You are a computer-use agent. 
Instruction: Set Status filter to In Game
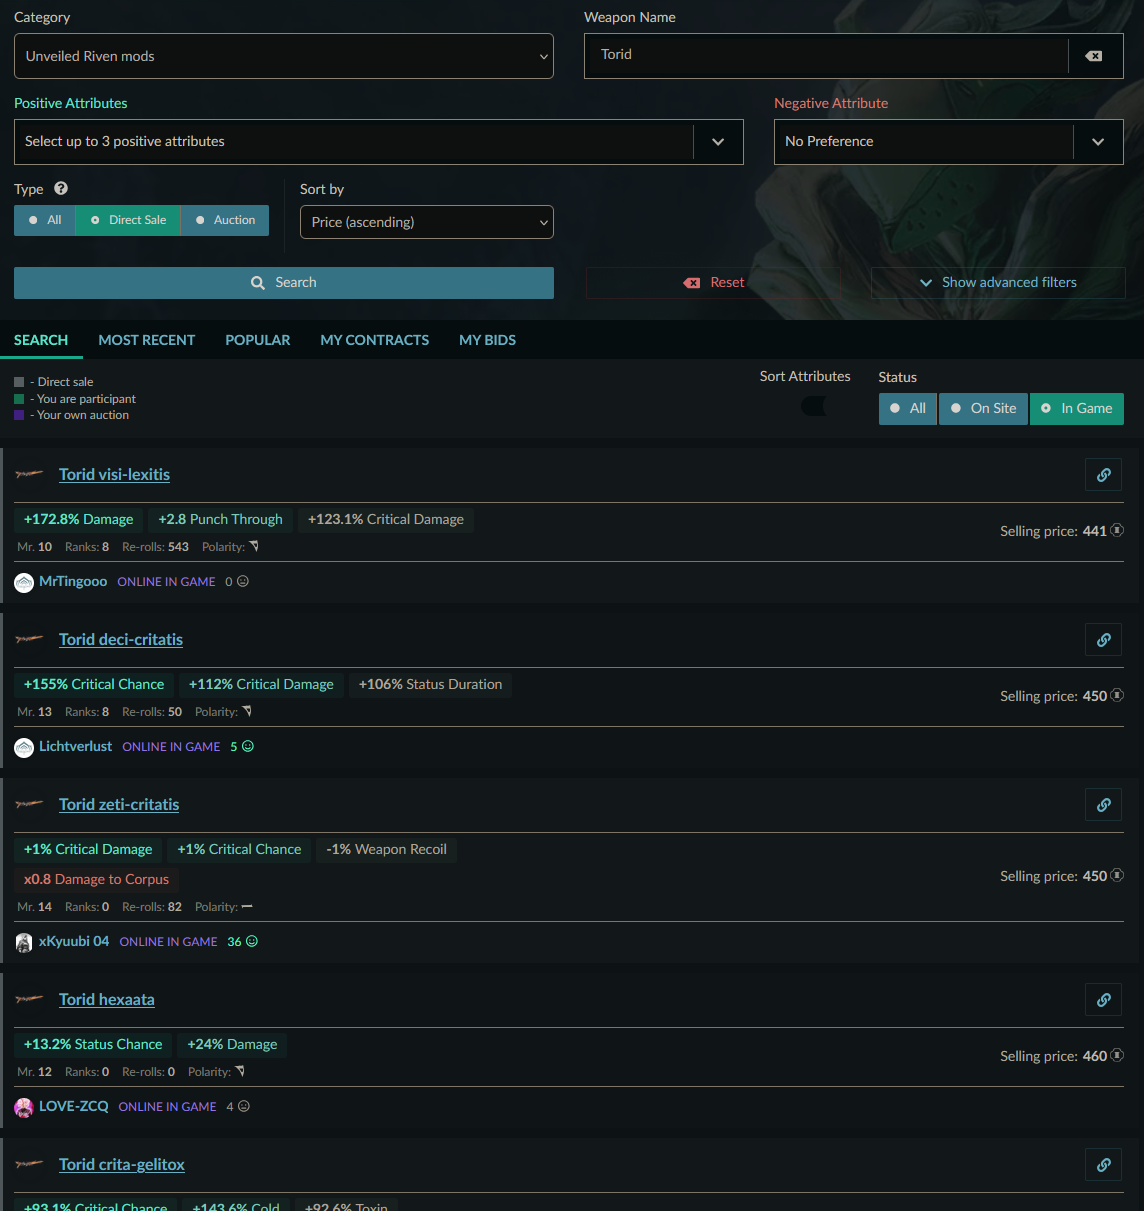(1077, 408)
